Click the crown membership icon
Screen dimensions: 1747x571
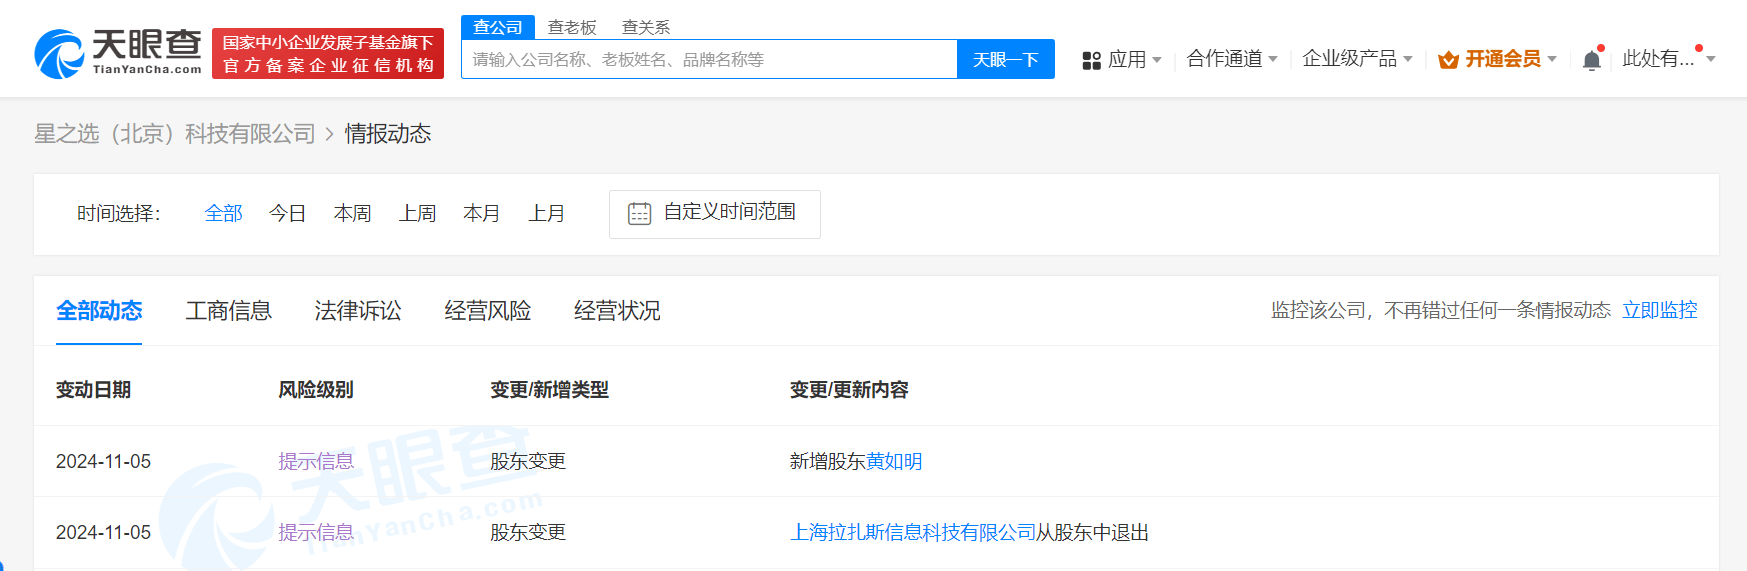pyautogui.click(x=1448, y=60)
